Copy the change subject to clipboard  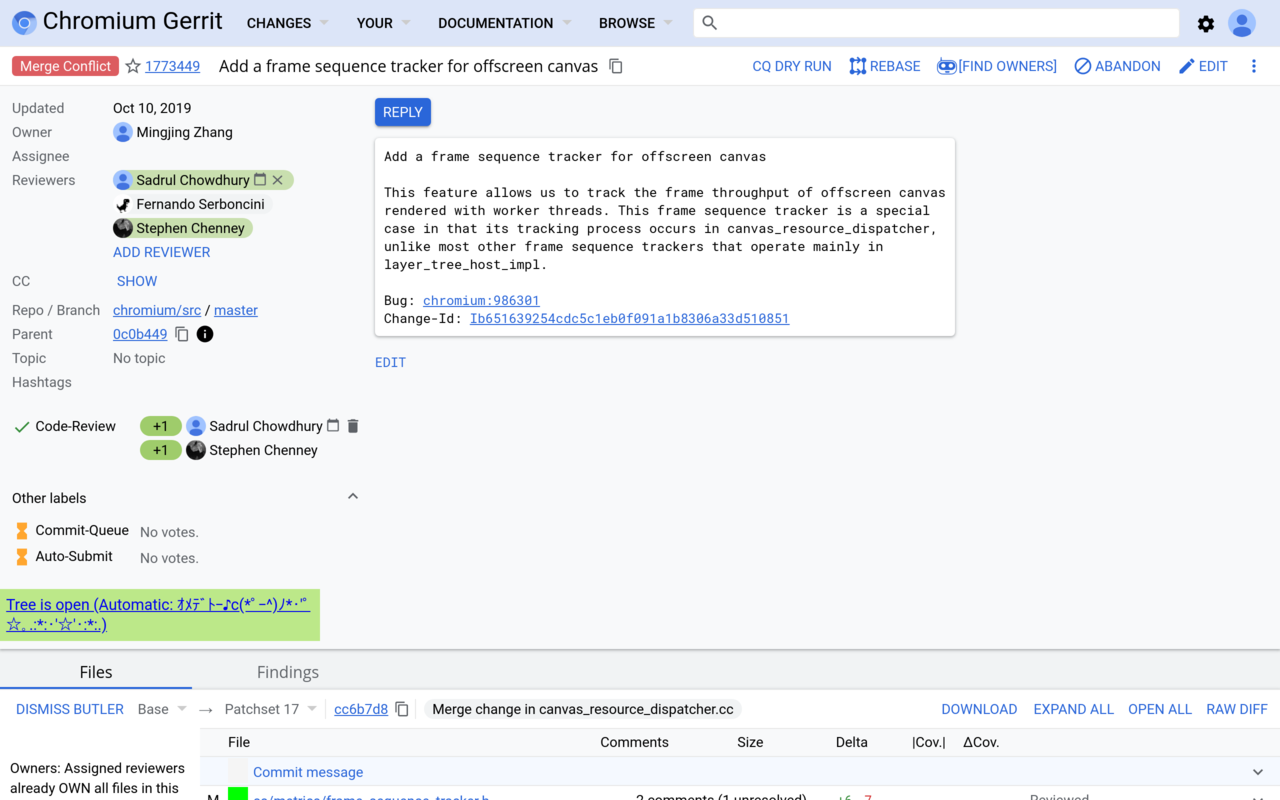coord(616,66)
